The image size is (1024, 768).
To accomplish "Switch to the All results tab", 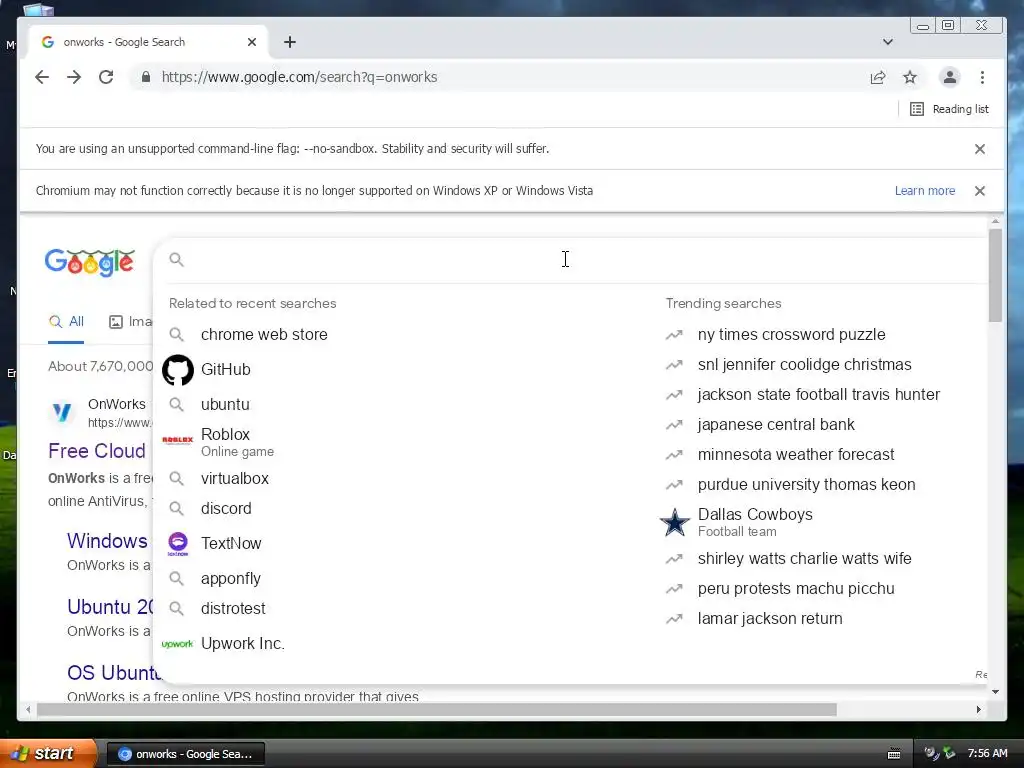I will 67,321.
